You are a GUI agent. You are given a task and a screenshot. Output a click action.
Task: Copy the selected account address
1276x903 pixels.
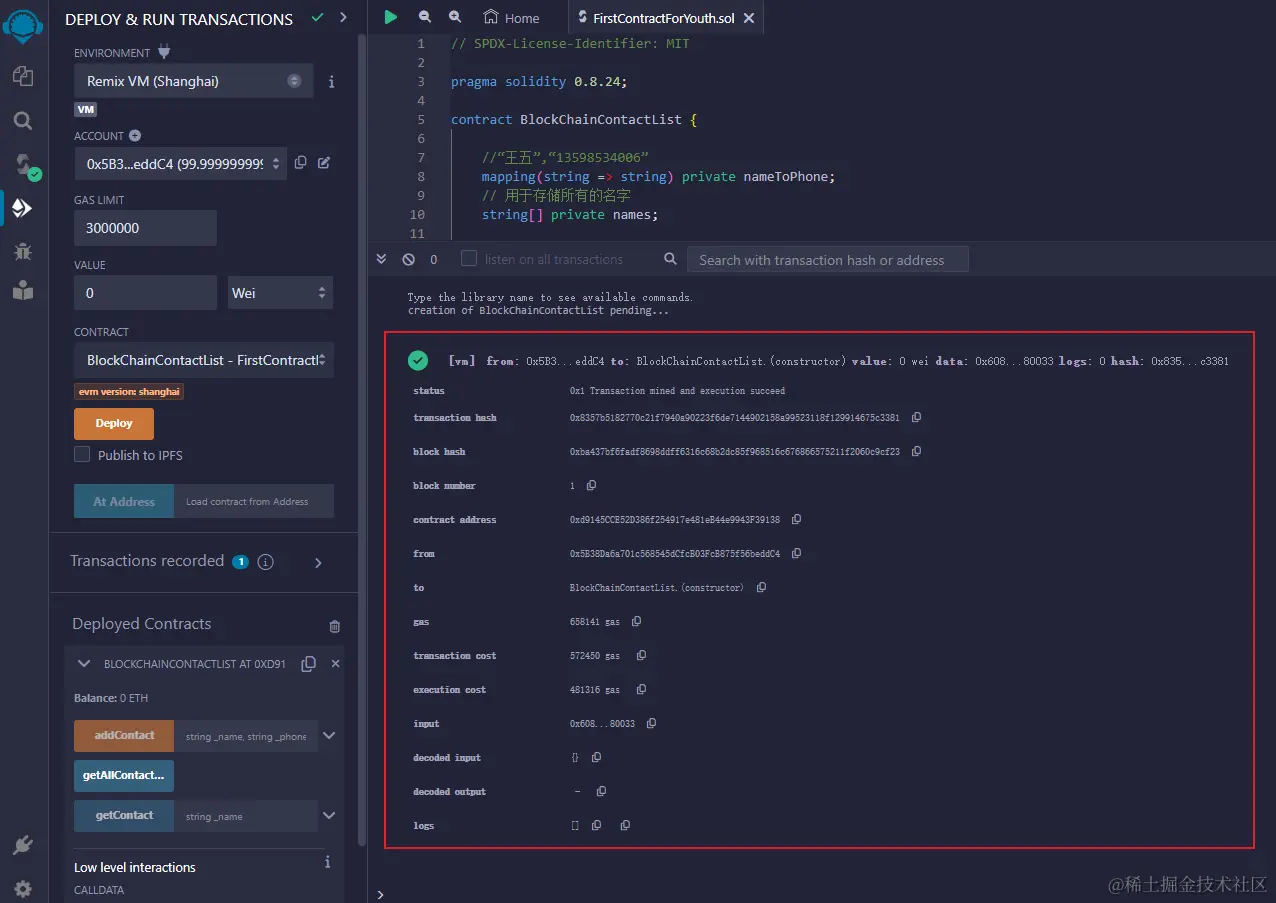click(x=301, y=163)
